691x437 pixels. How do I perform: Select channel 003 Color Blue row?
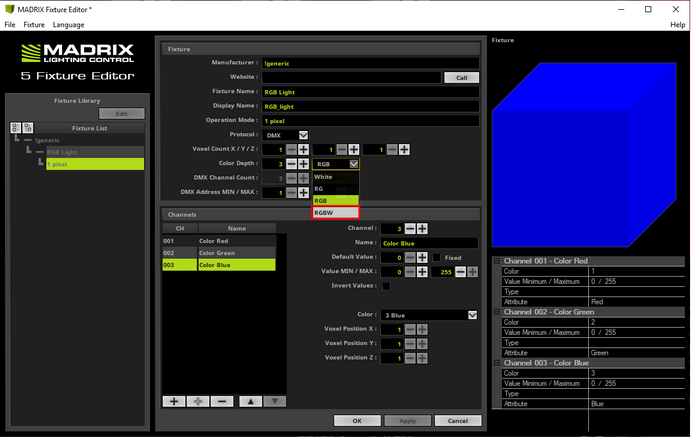219,265
